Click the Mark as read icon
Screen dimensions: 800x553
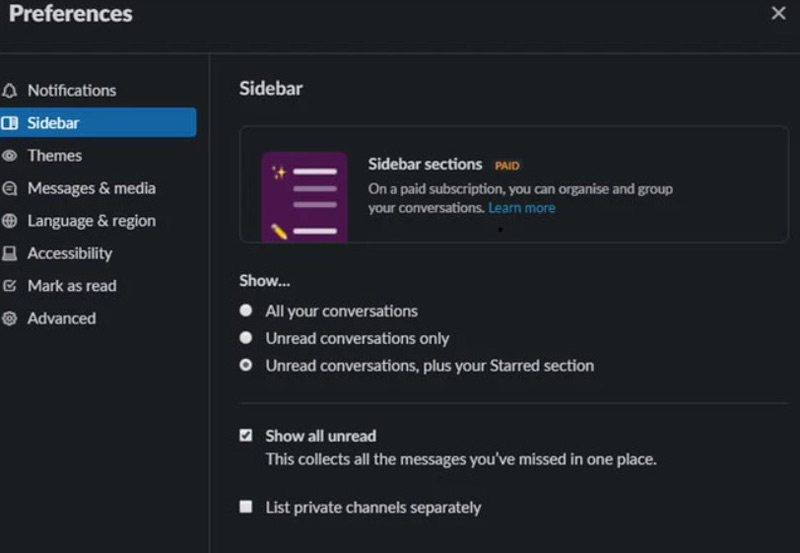pos(10,286)
